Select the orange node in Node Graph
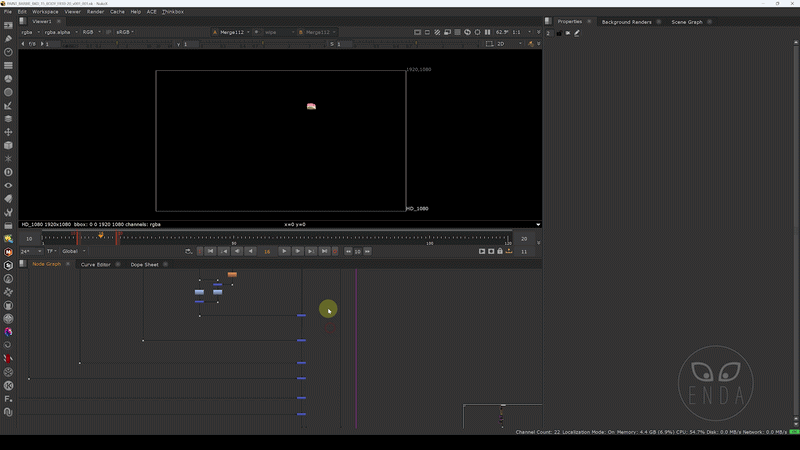The image size is (800, 450). click(x=232, y=274)
